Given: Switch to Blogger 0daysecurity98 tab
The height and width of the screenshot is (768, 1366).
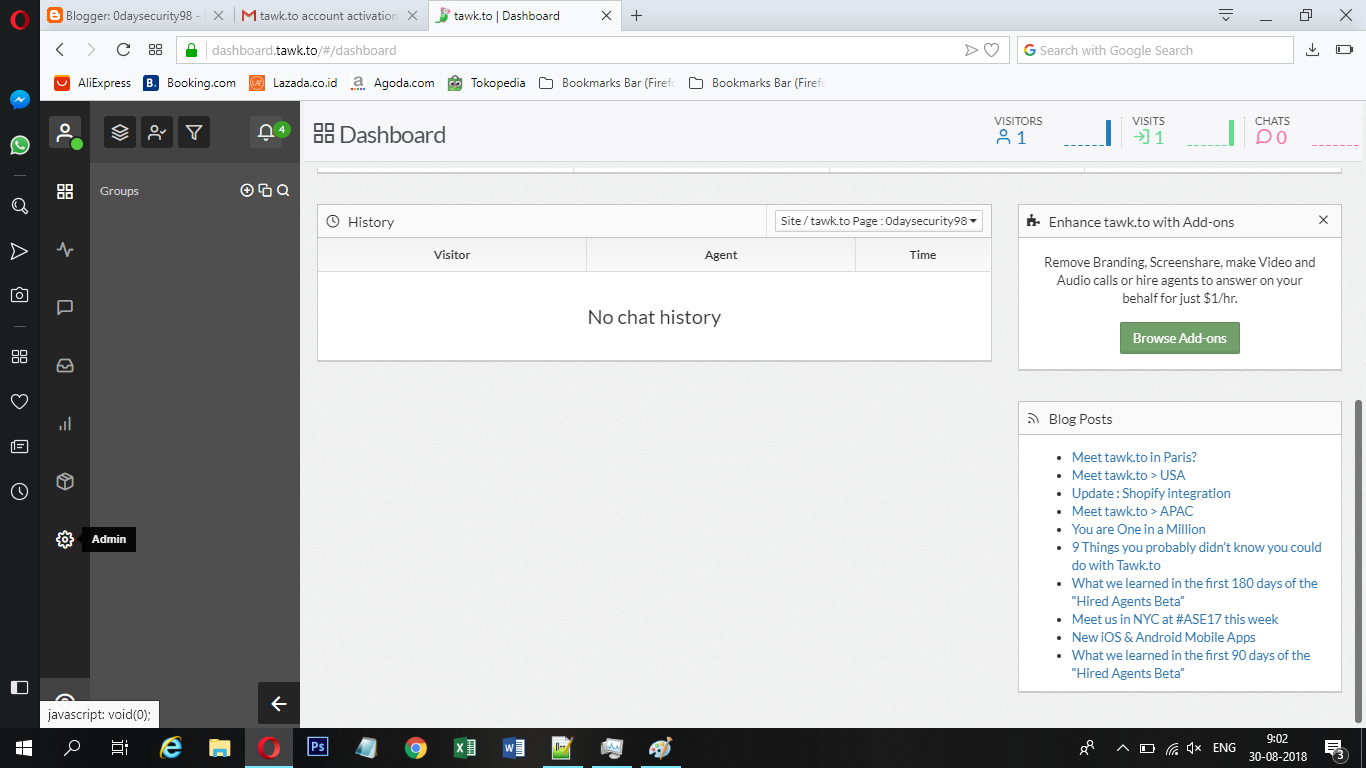Looking at the screenshot, I should [135, 16].
